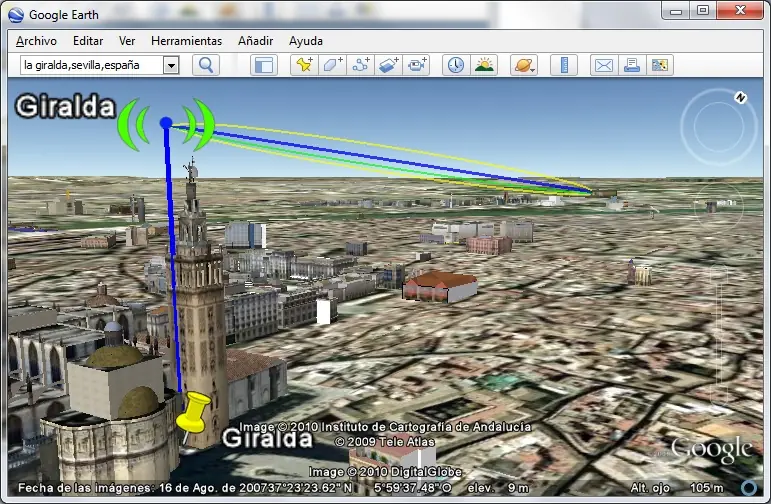The height and width of the screenshot is (504, 771).
Task: Expand the search history dropdown arrow
Action: (x=171, y=65)
